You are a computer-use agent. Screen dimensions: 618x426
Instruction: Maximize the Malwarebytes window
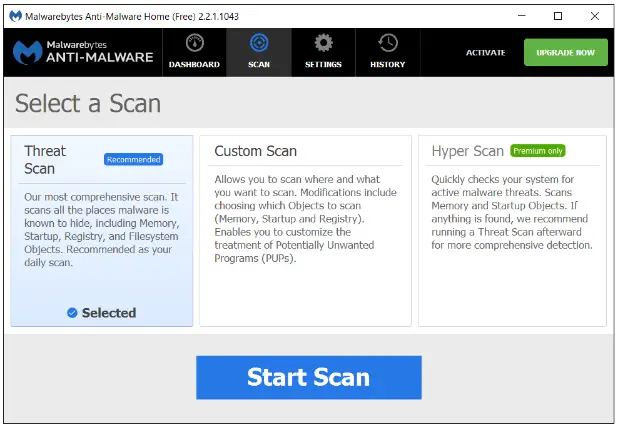pyautogui.click(x=558, y=16)
